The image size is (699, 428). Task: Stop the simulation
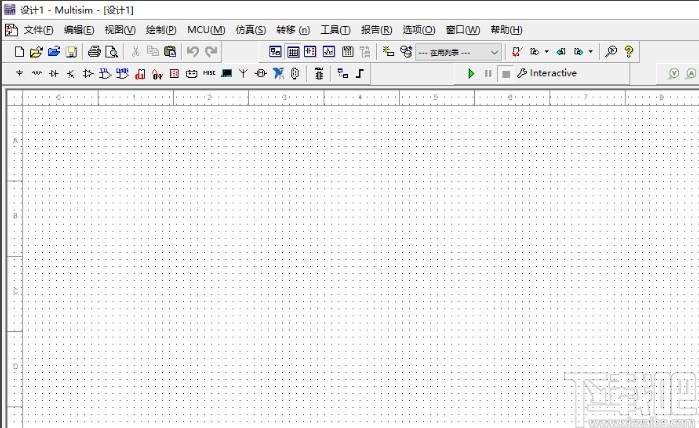[x=506, y=74]
